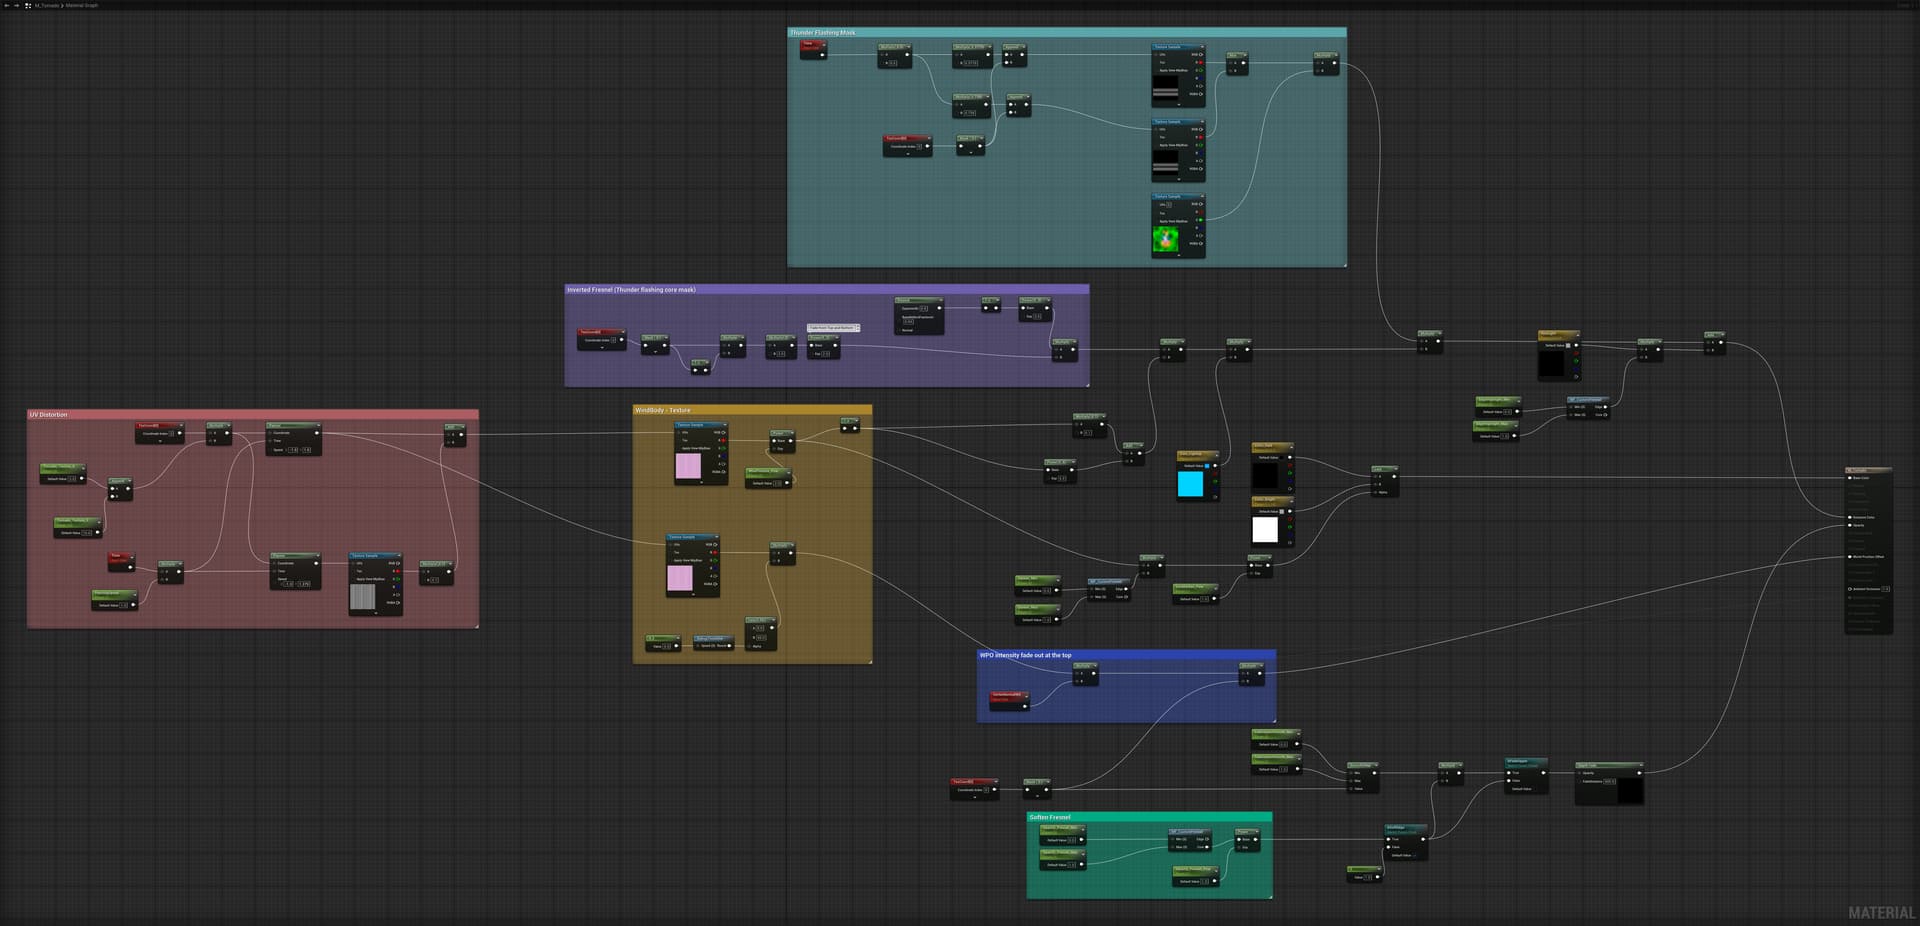Click the green noise texture preview thumbnail
Viewport: 1920px width, 926px height.
(x=1165, y=240)
